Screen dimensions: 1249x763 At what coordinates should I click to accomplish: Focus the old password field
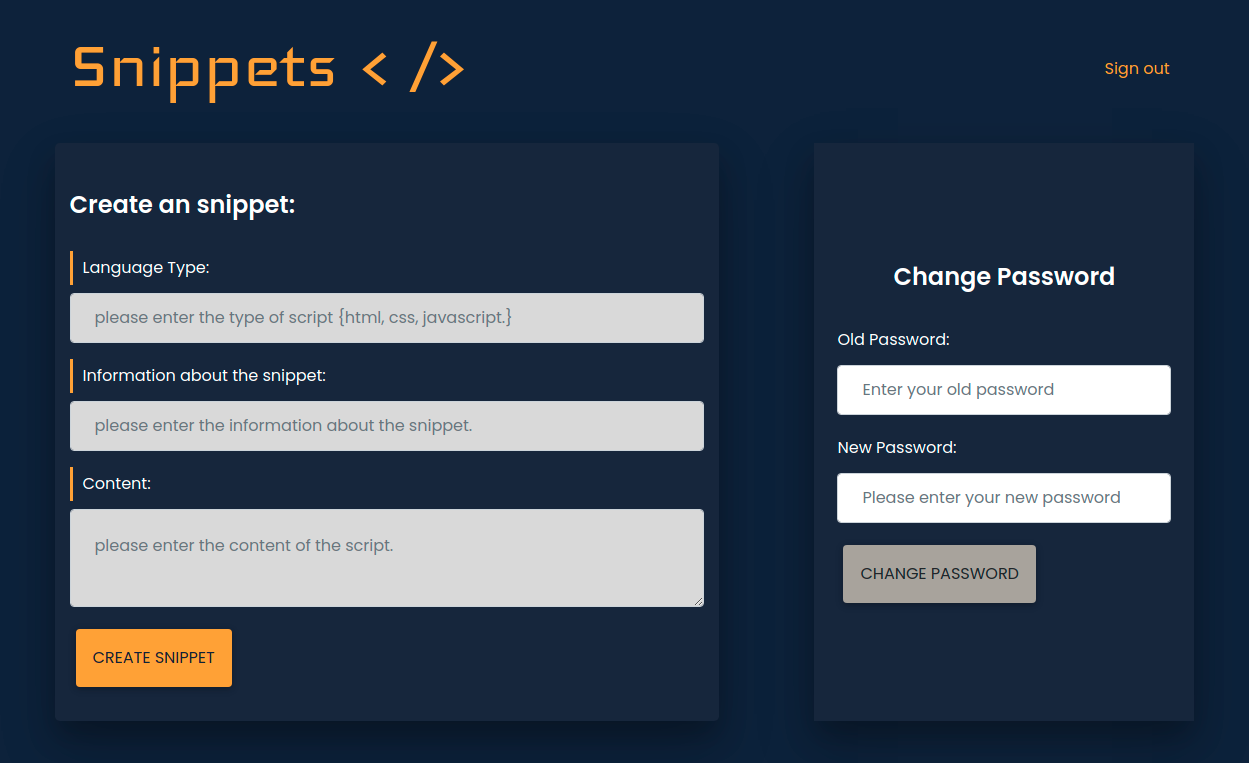(x=1004, y=390)
